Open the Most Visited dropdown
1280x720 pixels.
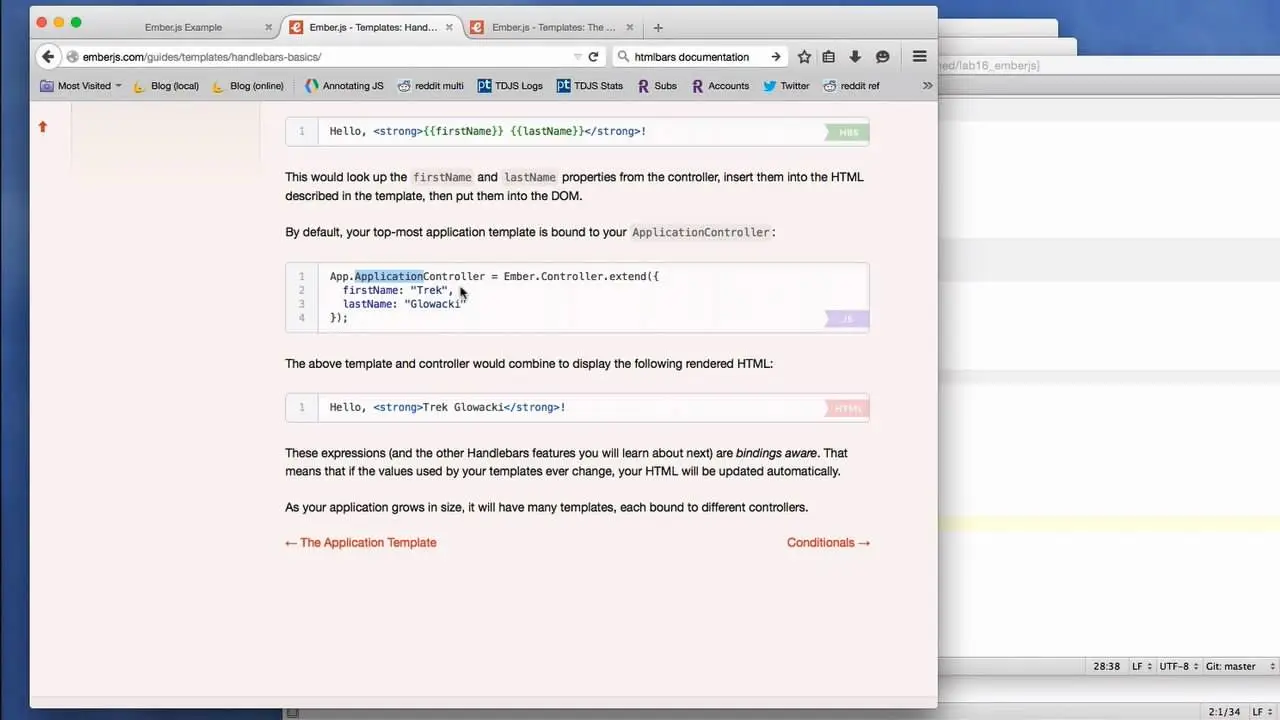[x=80, y=86]
